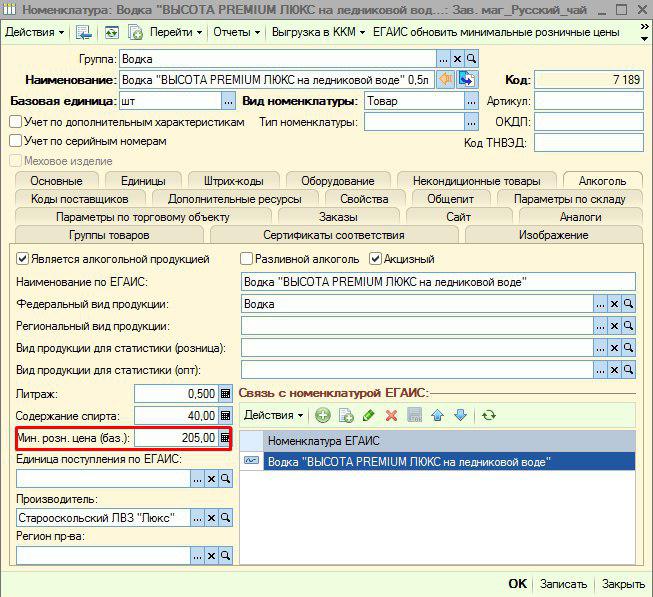653x597 pixels.
Task: Click the Закрыть button
Action: click(x=623, y=584)
